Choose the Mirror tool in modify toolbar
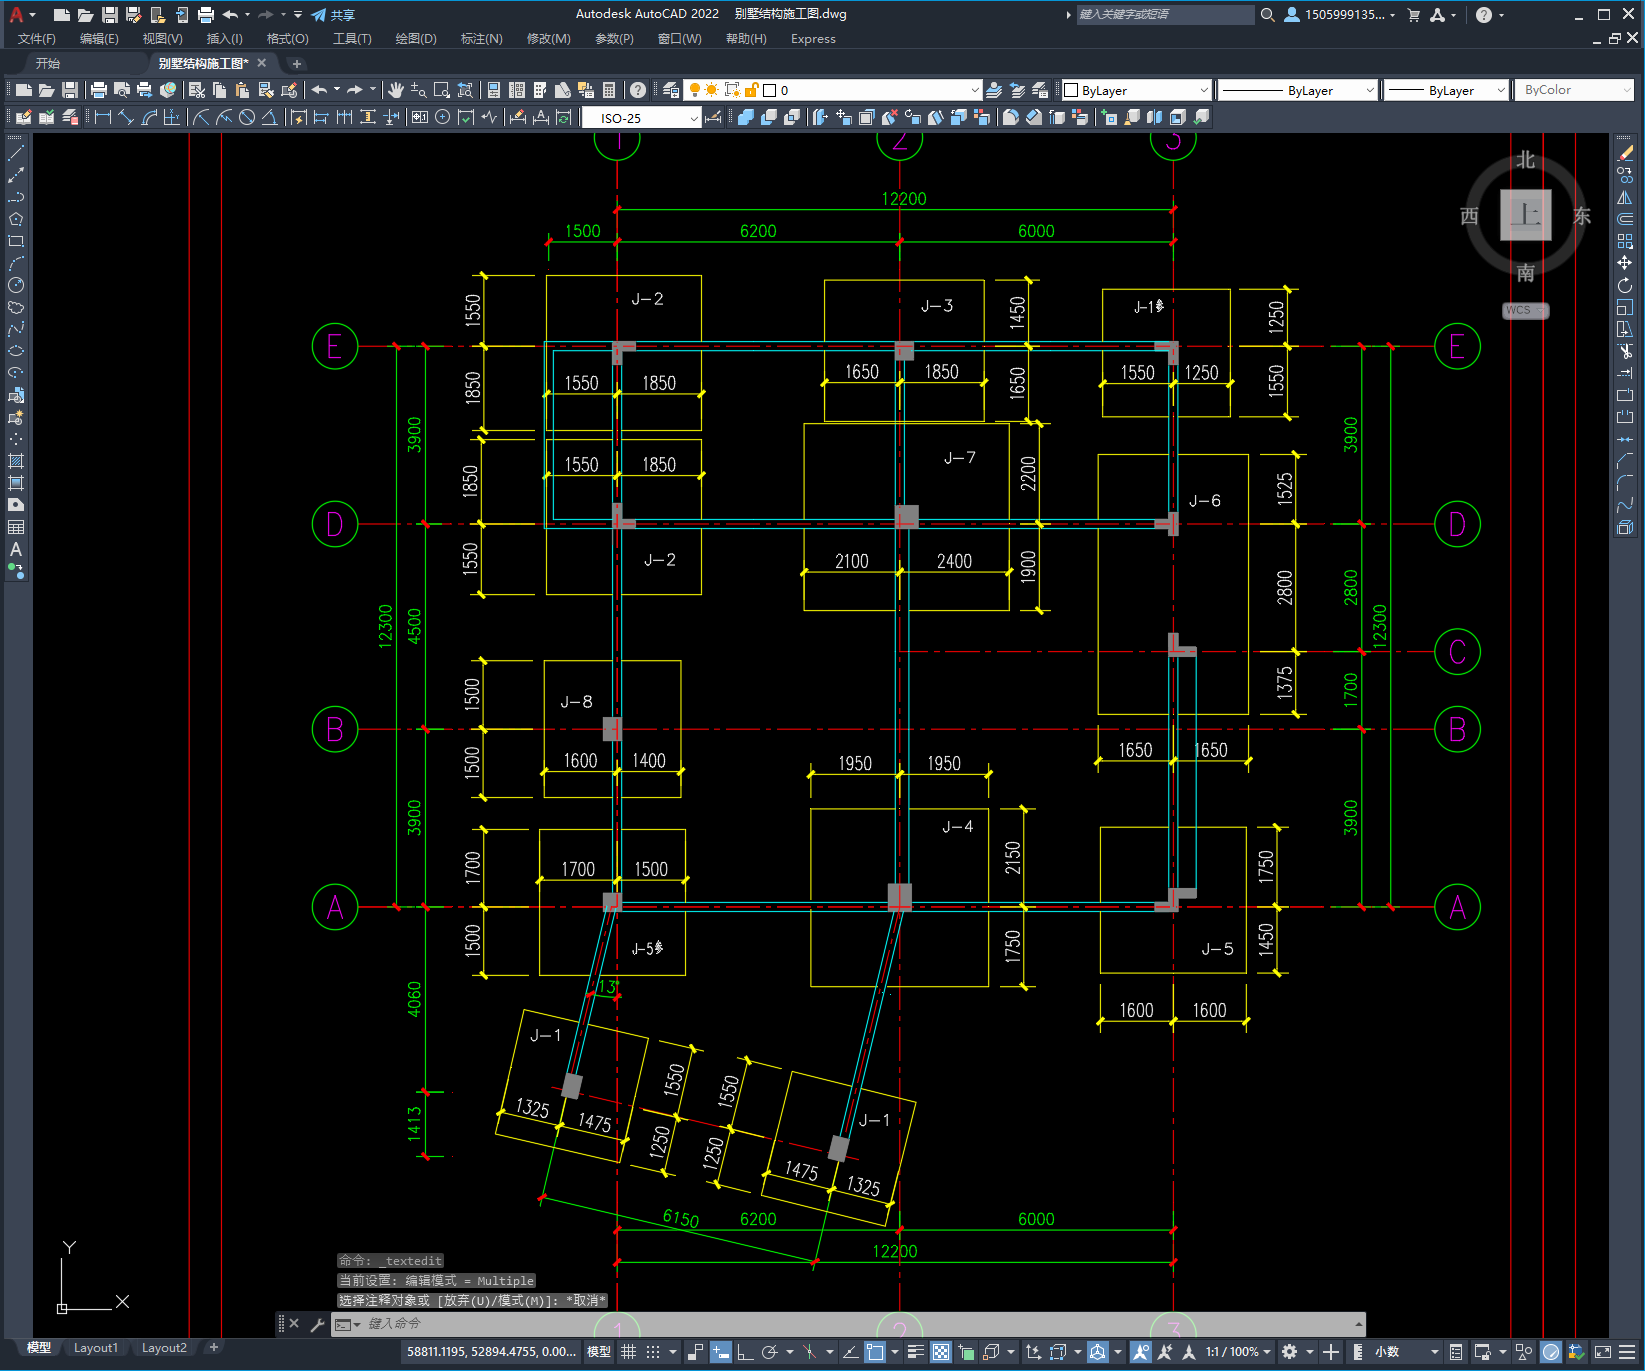Screen dimensions: 1645x1371 (1625, 197)
